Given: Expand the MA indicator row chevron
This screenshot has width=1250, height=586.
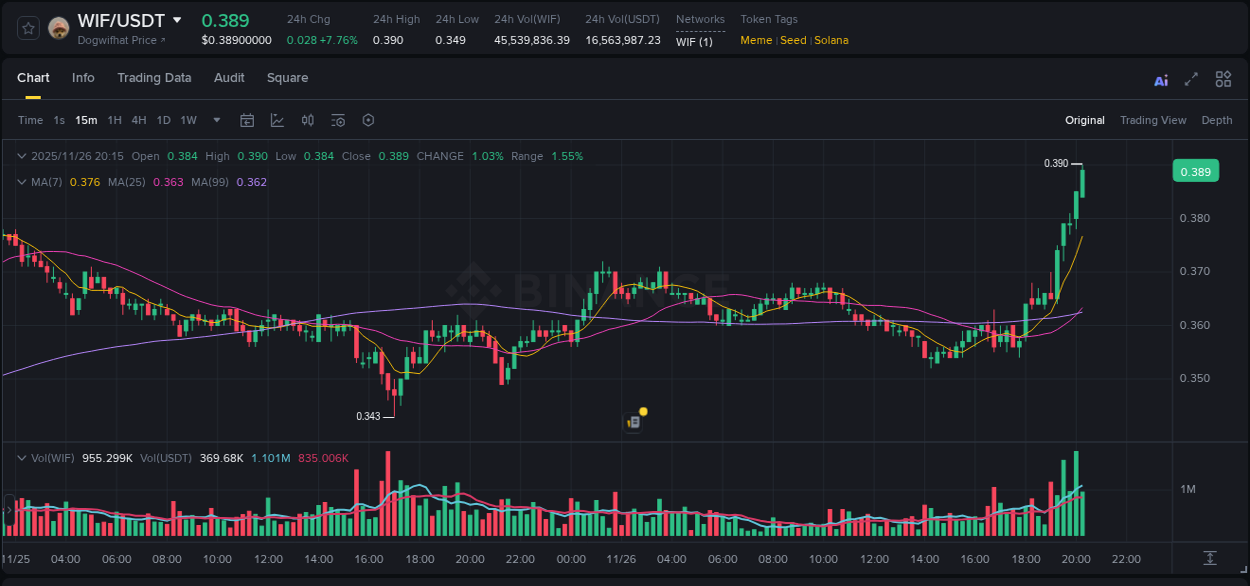Looking at the screenshot, I should click(x=20, y=182).
